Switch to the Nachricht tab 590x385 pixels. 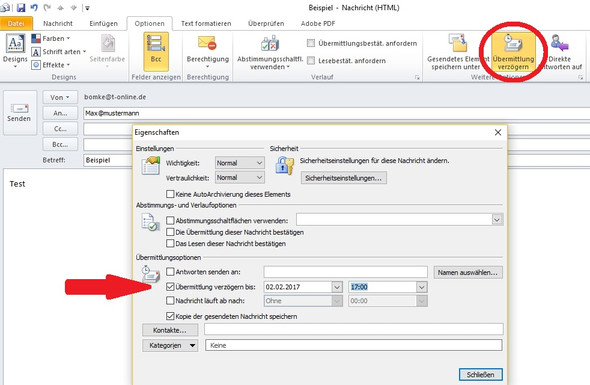[58, 23]
